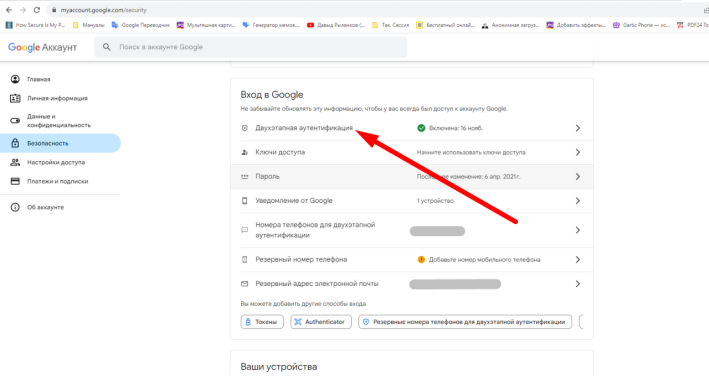The height and width of the screenshot is (376, 709).
Task: Click 'Резервные номера телефонов для двухэтапной аутентификации' button
Action: pos(465,322)
